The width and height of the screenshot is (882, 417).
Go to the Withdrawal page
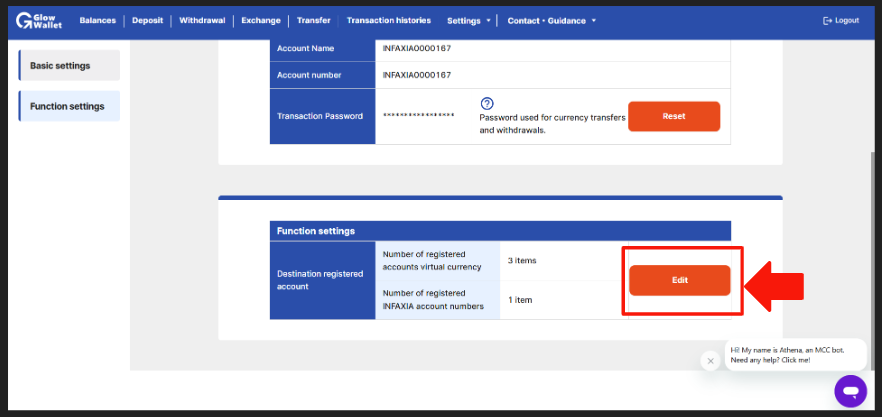202,20
